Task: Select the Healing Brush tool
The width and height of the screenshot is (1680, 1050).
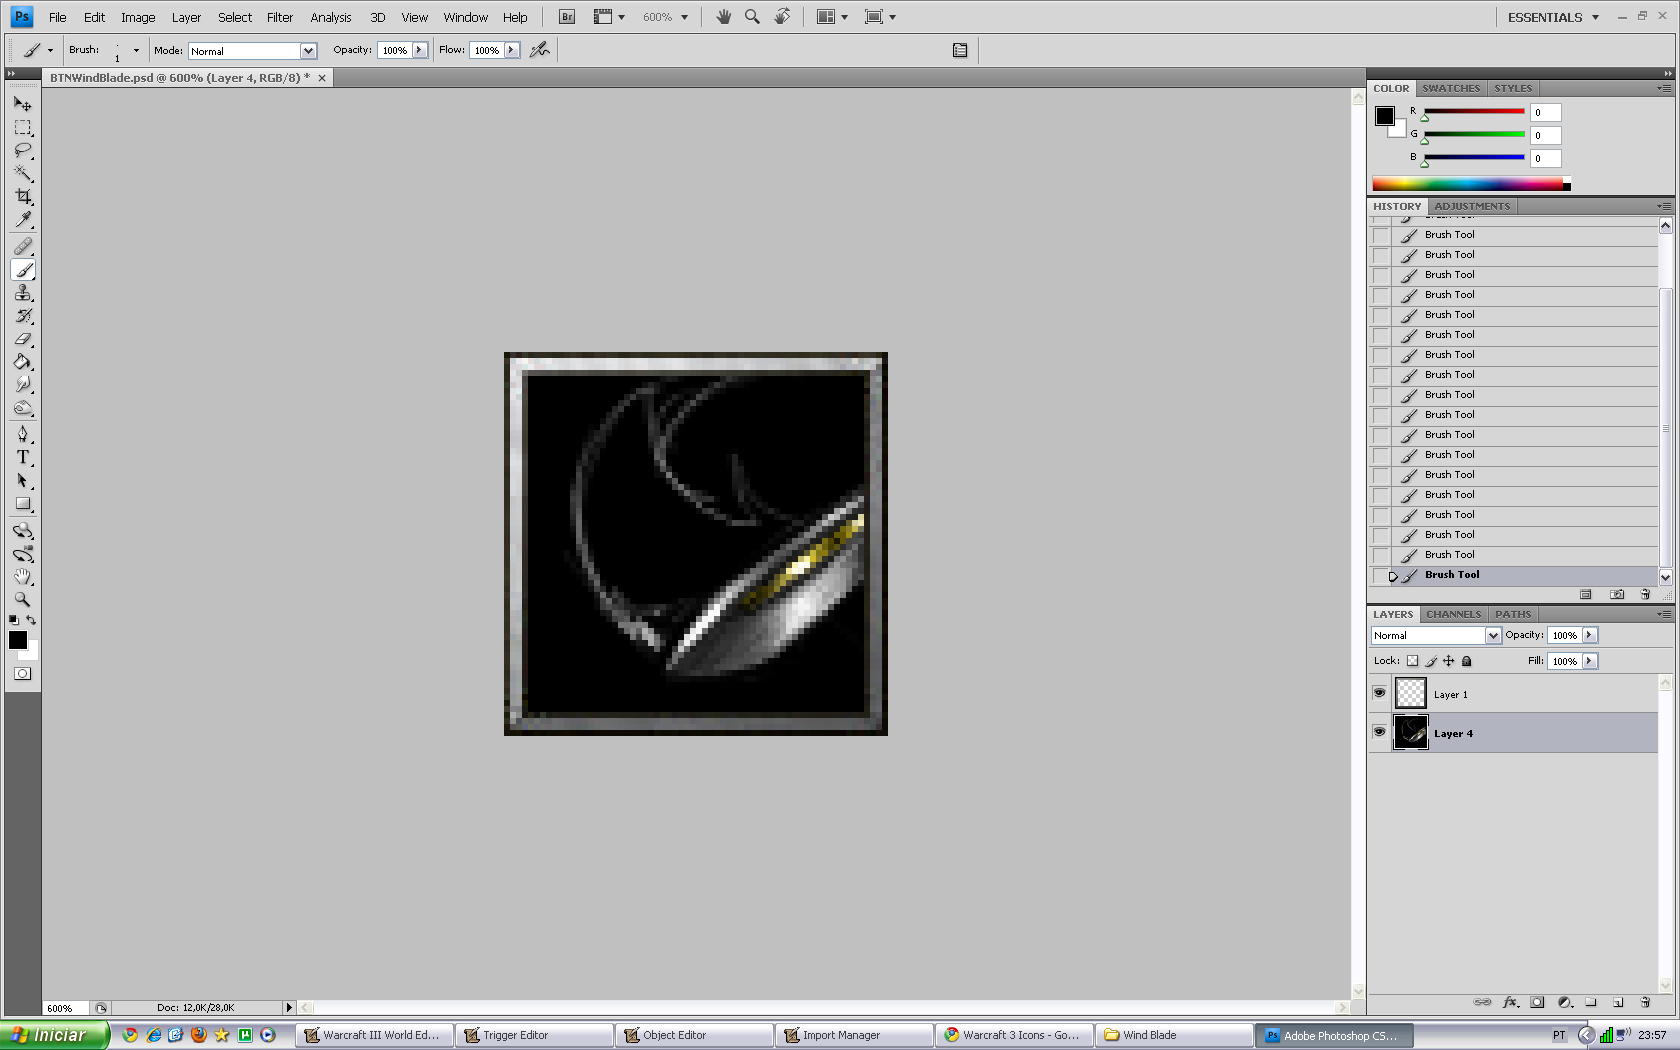Action: [x=23, y=246]
